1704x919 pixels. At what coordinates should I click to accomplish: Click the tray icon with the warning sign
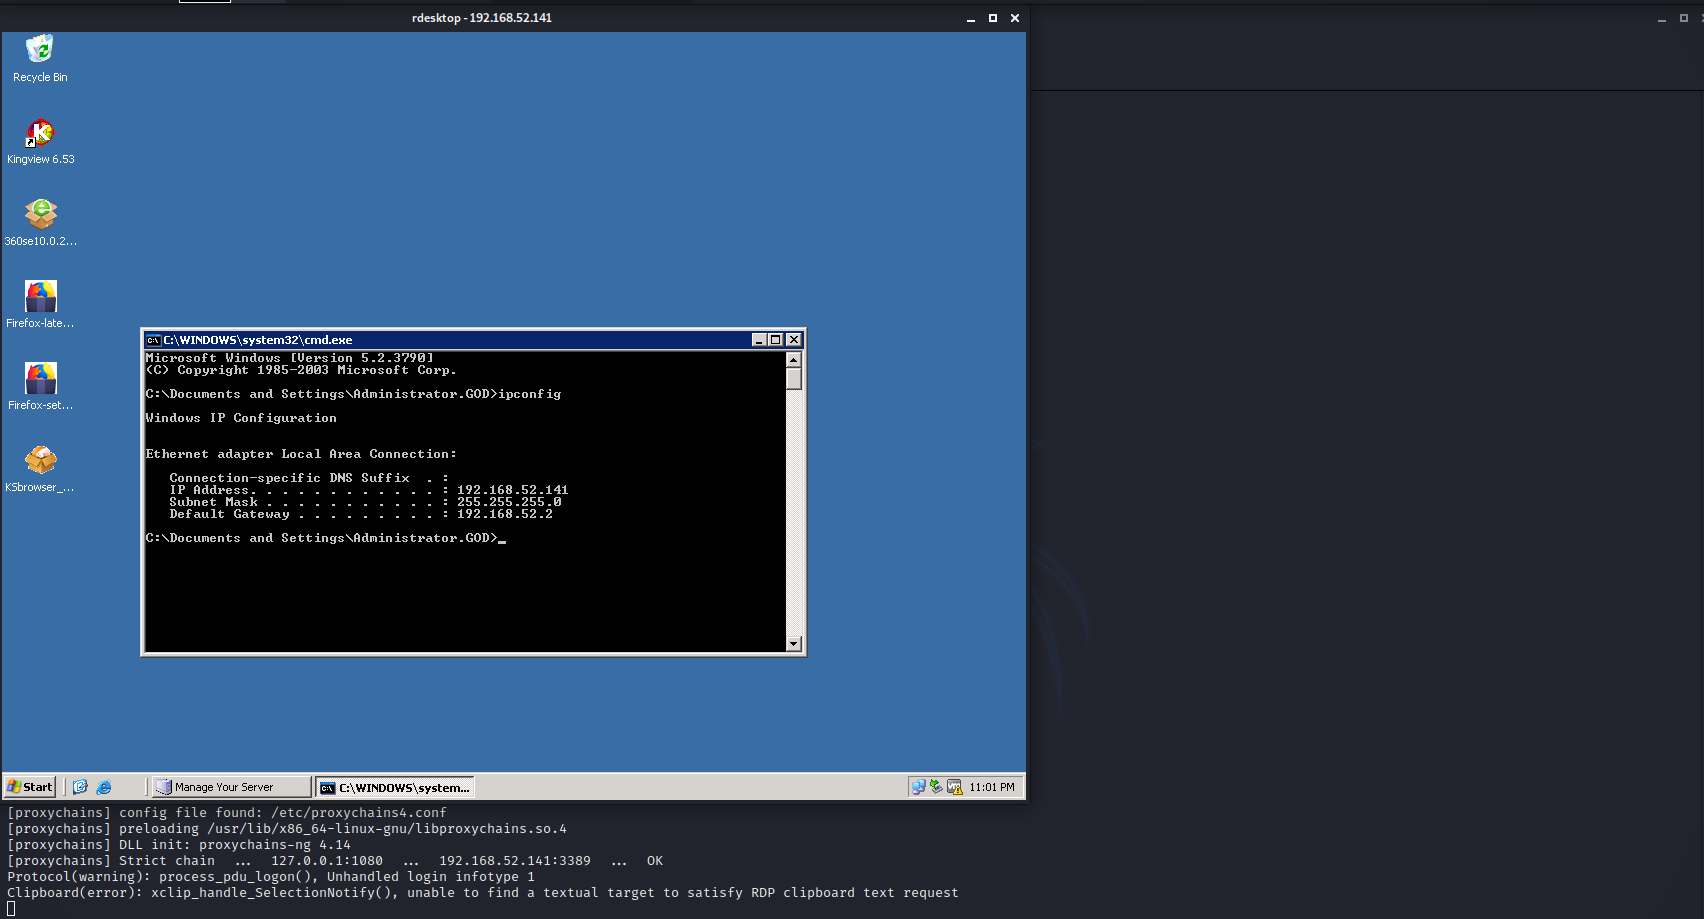tap(954, 787)
